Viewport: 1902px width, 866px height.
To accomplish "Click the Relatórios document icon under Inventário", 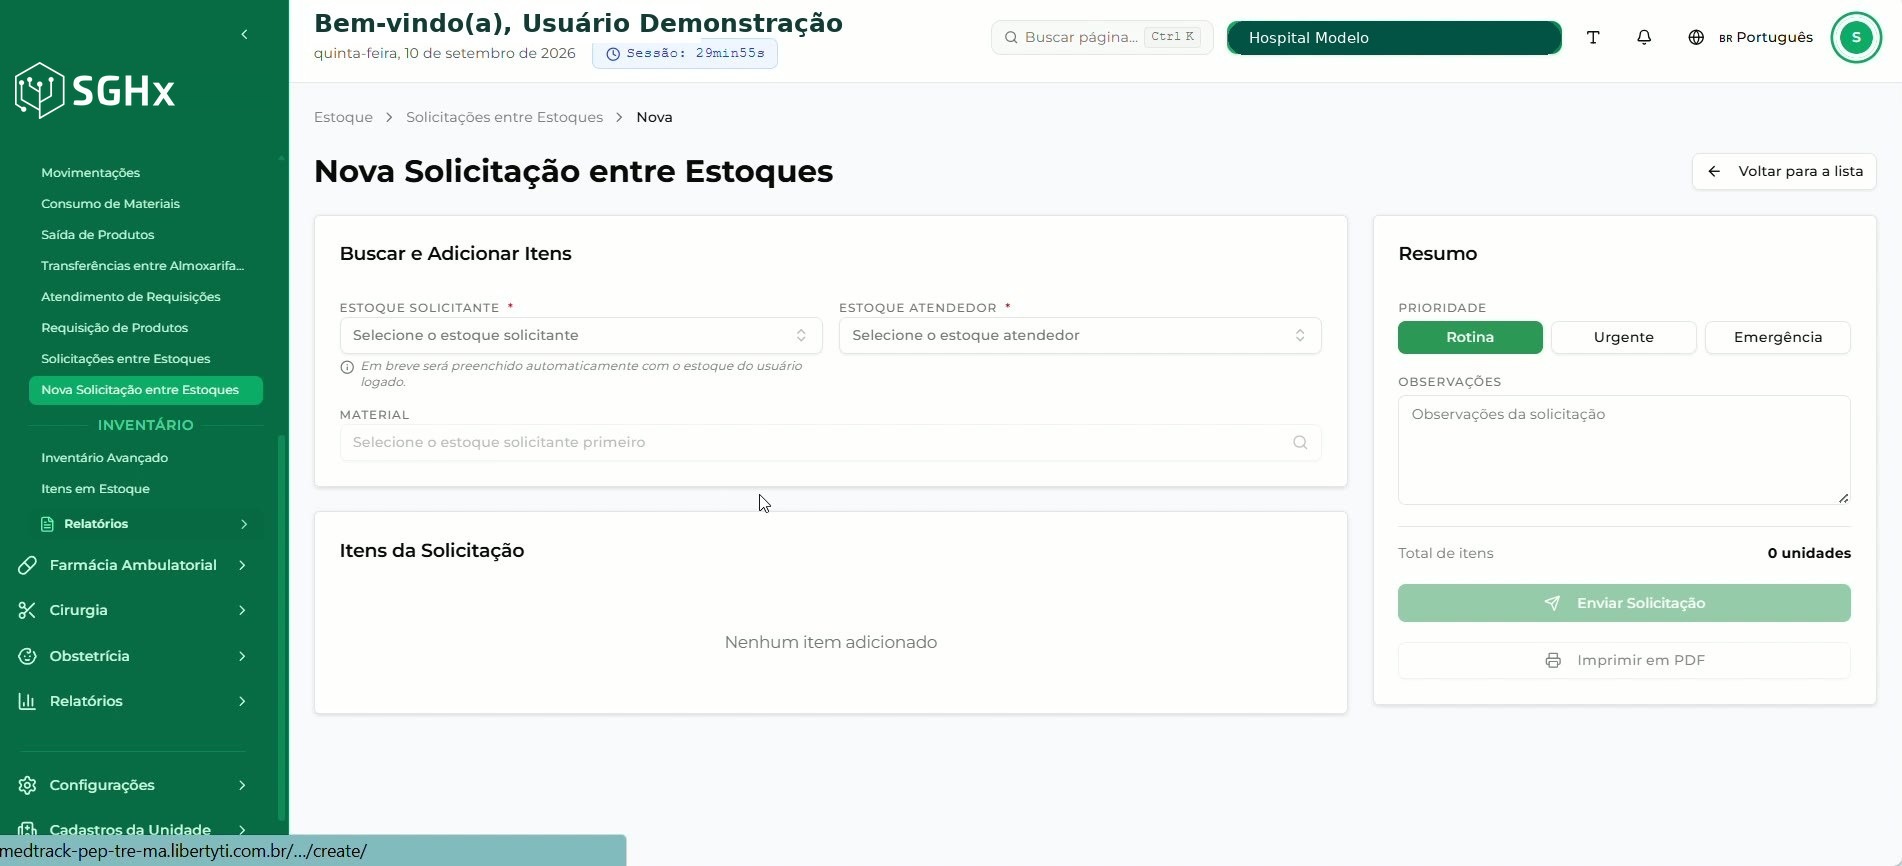I will pyautogui.click(x=47, y=524).
